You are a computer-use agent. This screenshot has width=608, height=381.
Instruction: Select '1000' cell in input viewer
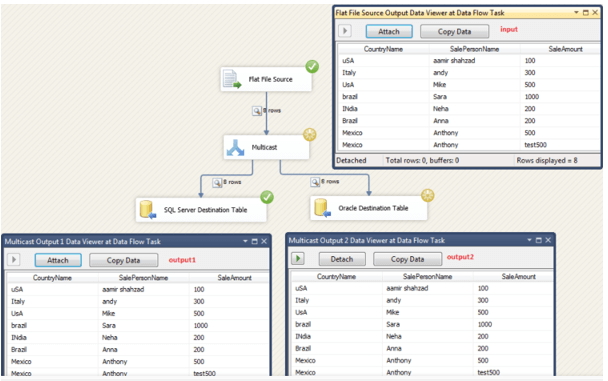pos(560,97)
